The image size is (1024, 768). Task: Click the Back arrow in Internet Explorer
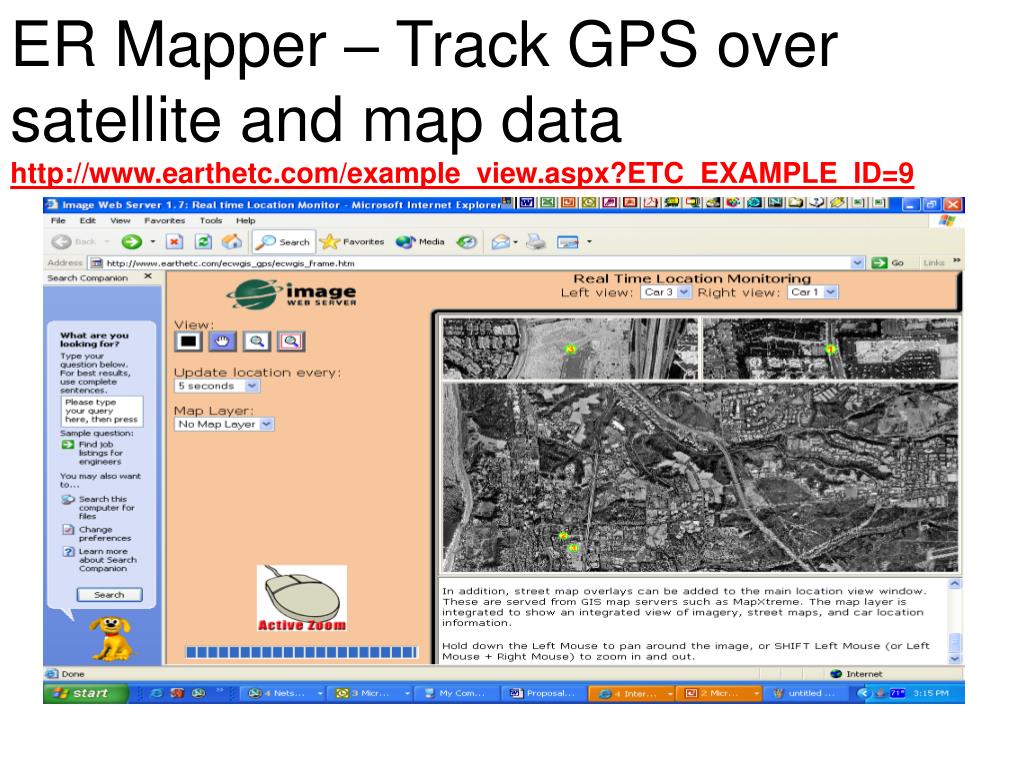click(x=62, y=242)
